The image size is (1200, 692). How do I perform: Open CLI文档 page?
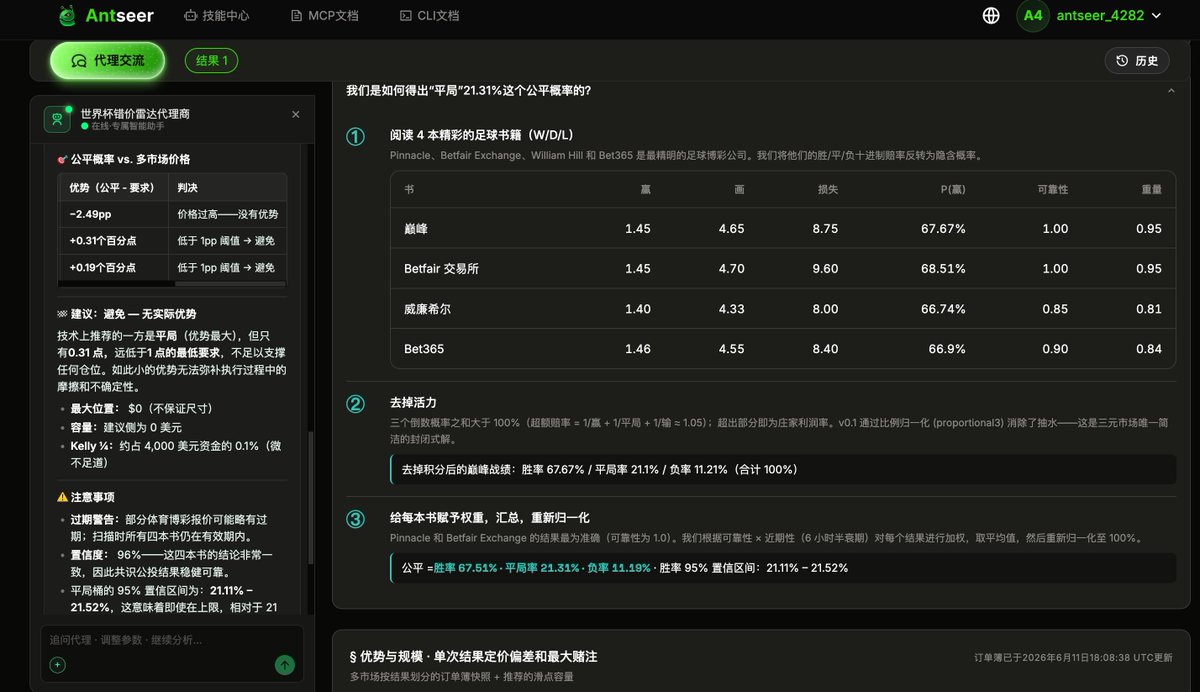click(429, 16)
